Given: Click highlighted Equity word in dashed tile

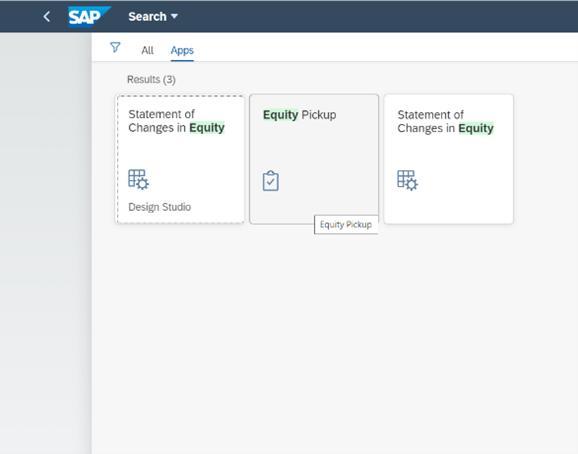Looking at the screenshot, I should point(207,128).
